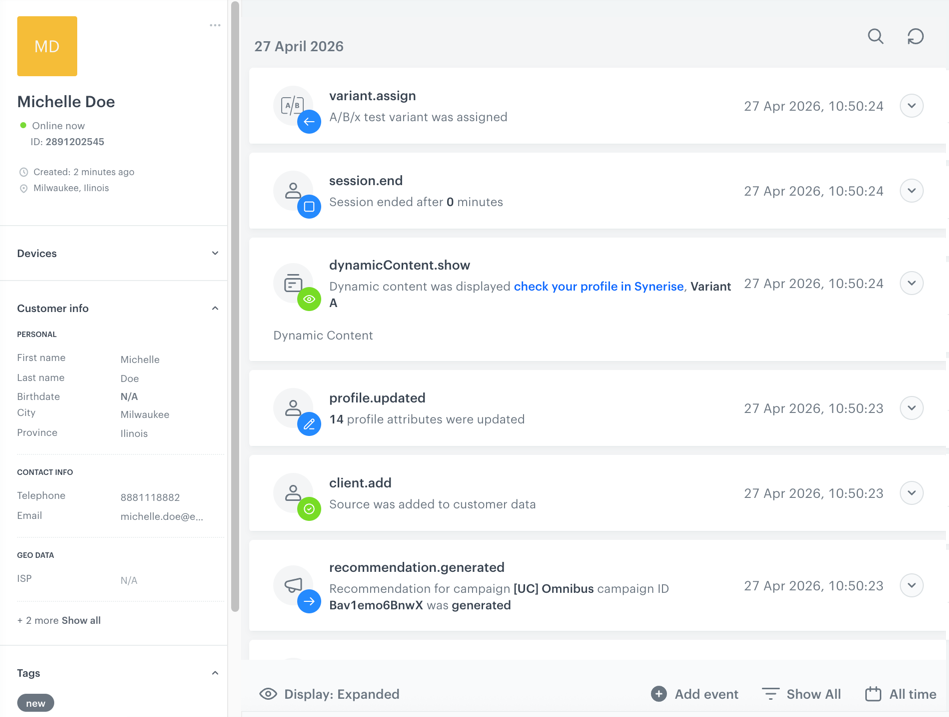Expand the Devices section
Image resolution: width=949 pixels, height=717 pixels.
point(215,254)
